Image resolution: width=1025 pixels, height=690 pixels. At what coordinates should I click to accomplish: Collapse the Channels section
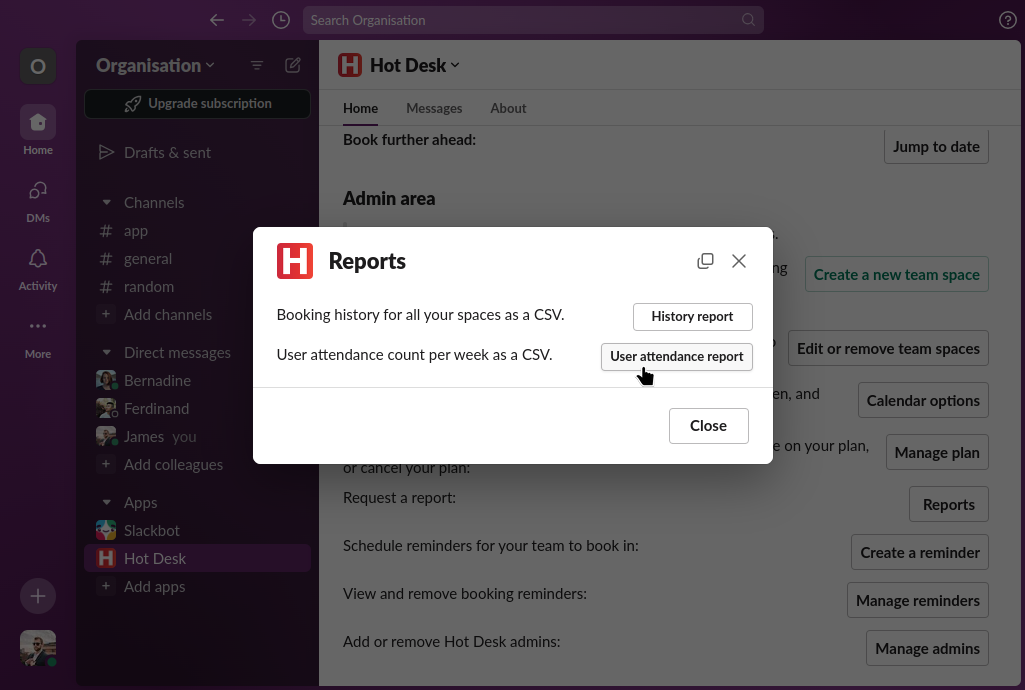coord(107,203)
